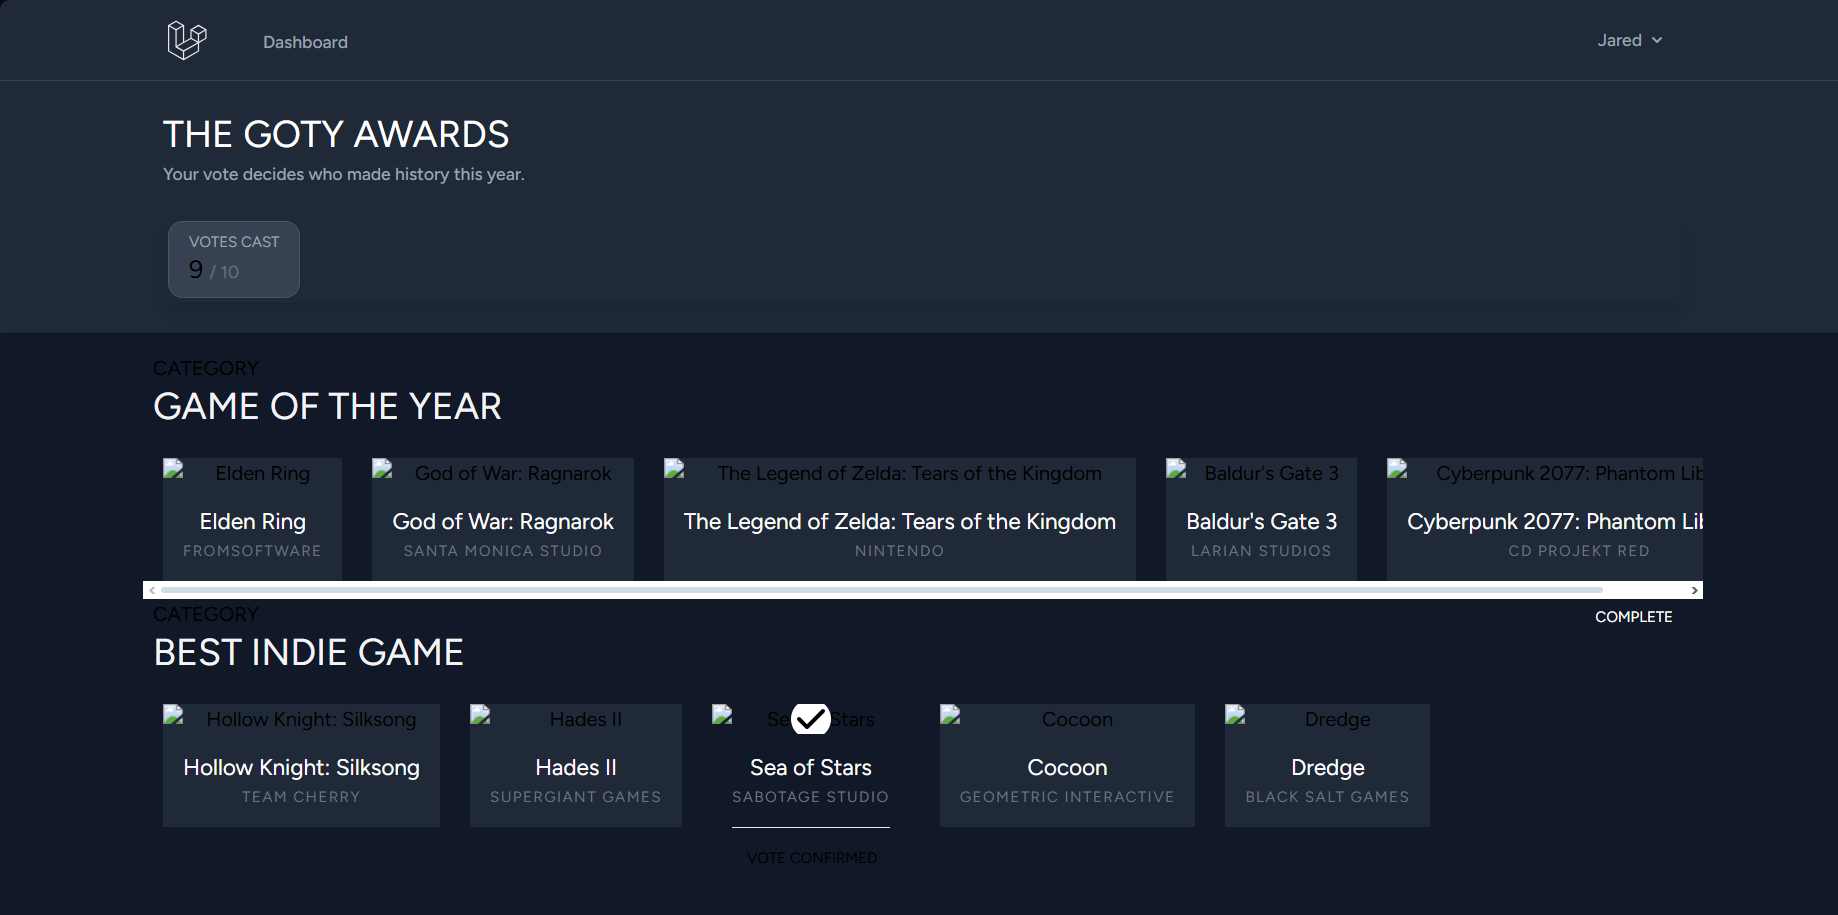The height and width of the screenshot is (915, 1838).
Task: Click the right arrow of the horizontal scrollbar
Action: point(1694,591)
